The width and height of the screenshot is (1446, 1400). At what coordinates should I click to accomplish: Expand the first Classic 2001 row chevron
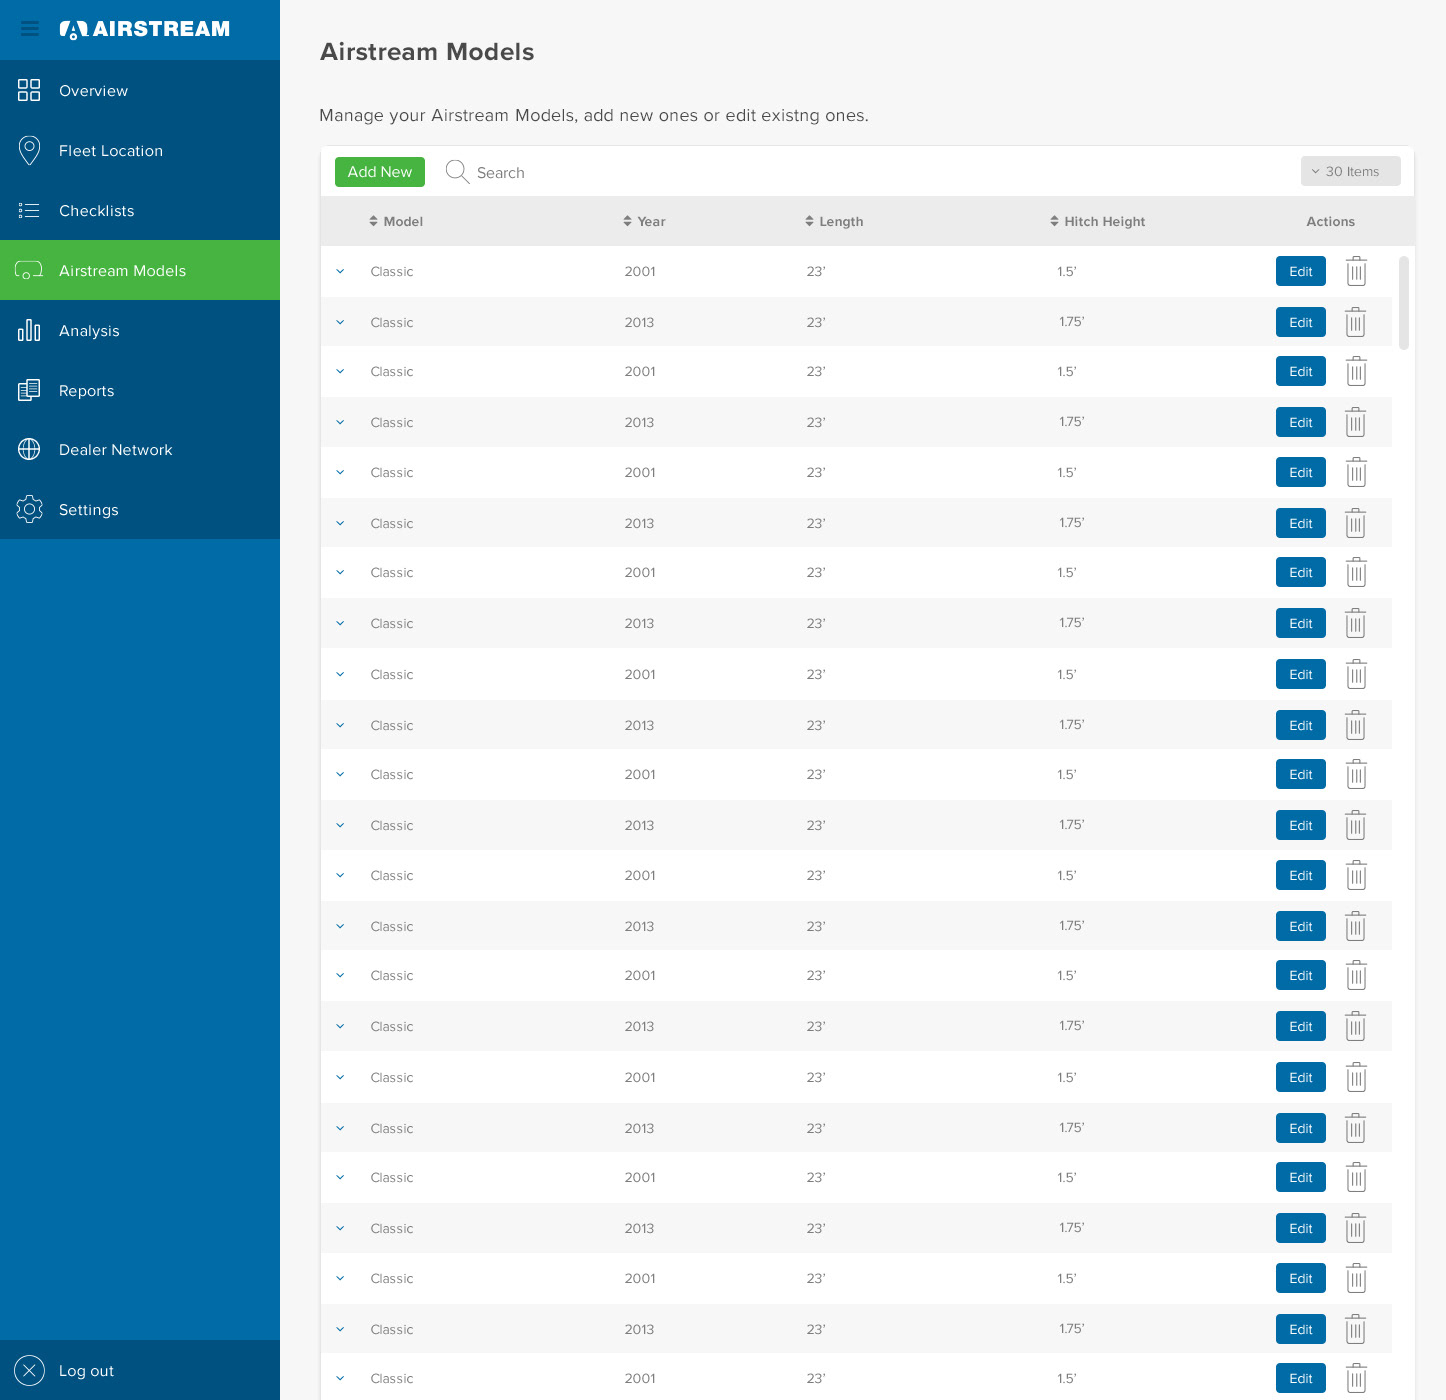340,271
